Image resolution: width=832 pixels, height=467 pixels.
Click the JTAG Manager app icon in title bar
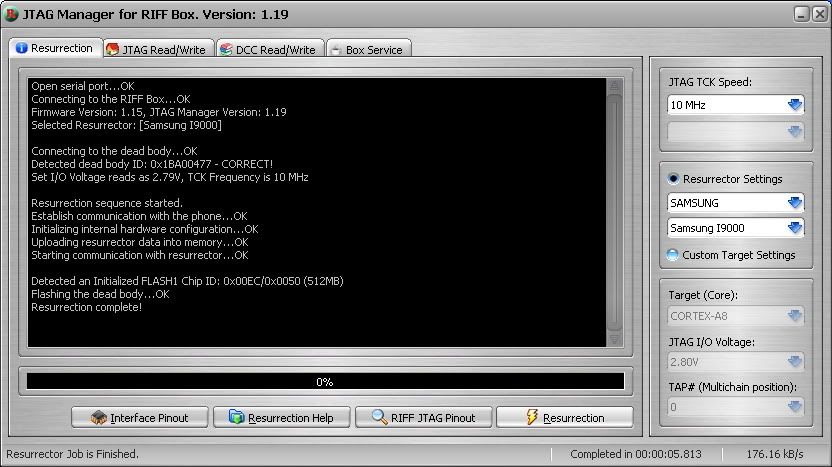point(11,14)
